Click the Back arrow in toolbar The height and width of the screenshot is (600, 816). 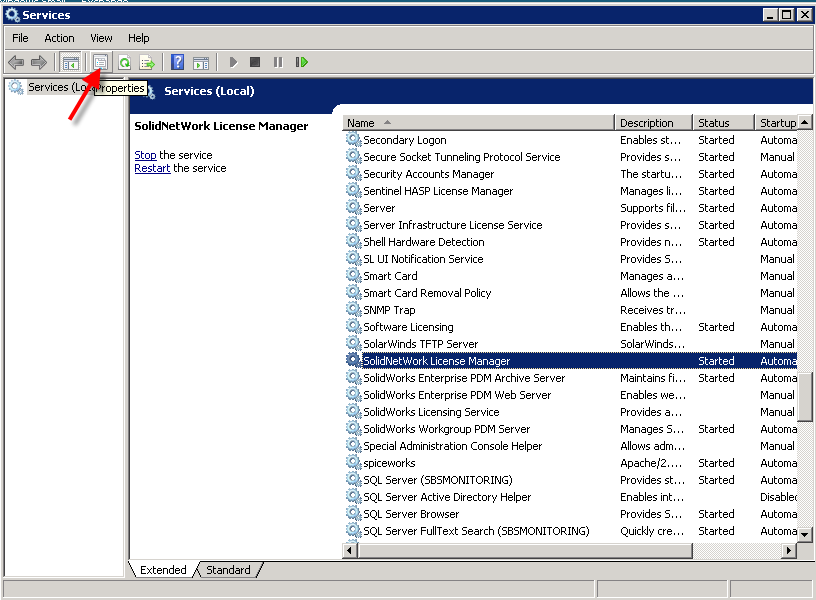click(x=16, y=62)
